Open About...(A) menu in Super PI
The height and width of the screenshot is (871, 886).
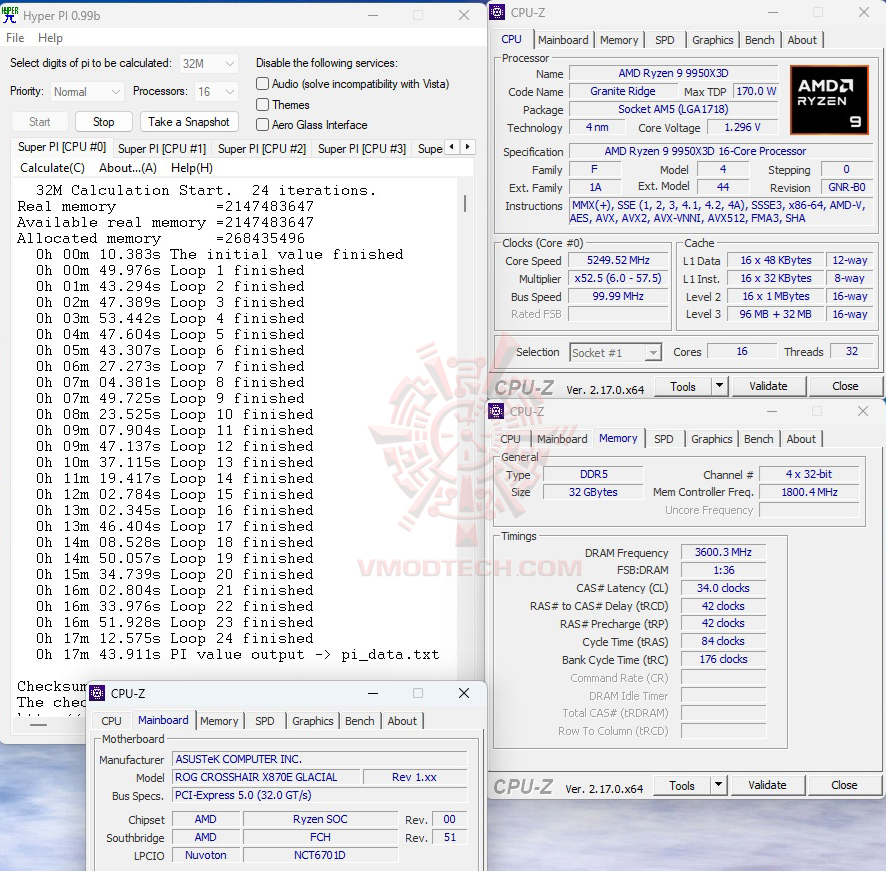coord(128,168)
